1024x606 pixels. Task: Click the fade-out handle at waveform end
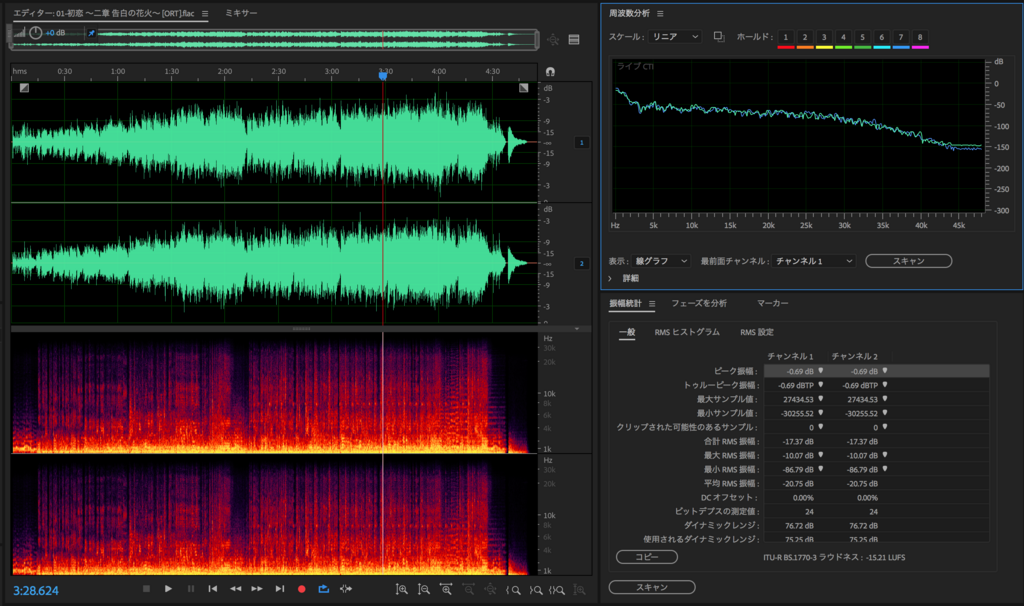tap(524, 88)
